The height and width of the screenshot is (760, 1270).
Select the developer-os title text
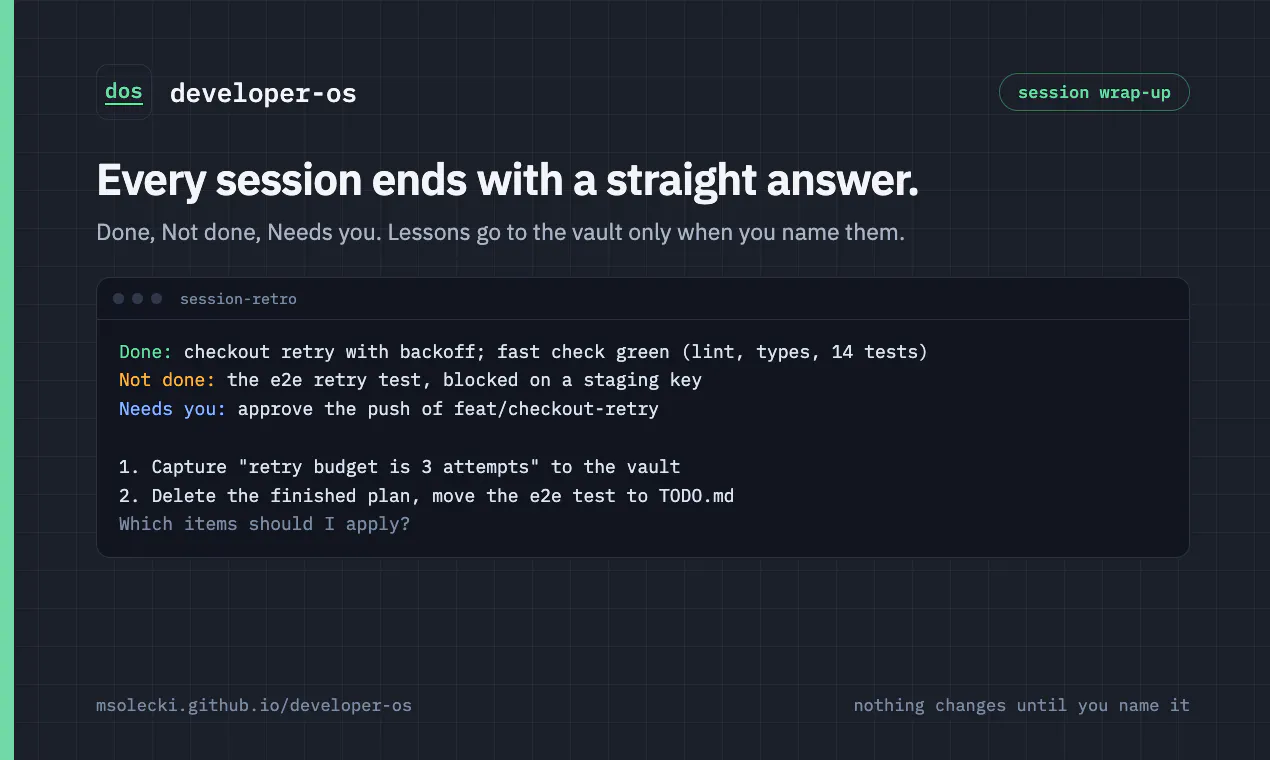[x=263, y=93]
